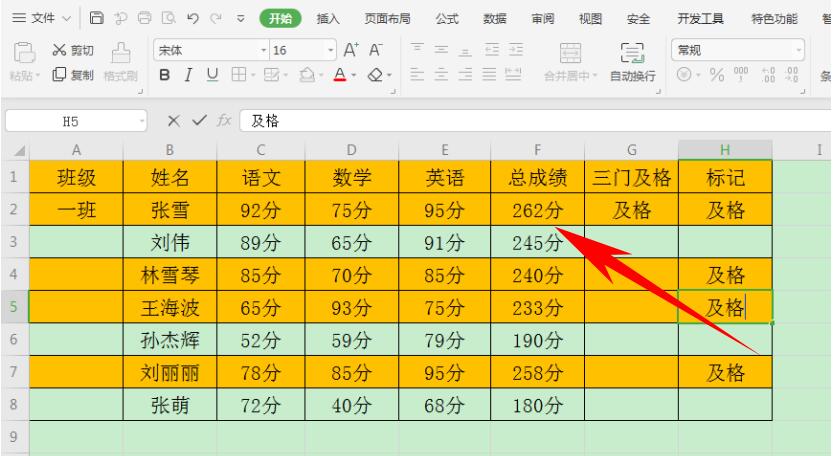Click the top align icon
Image resolution: width=833 pixels, height=456 pixels.
click(x=417, y=49)
